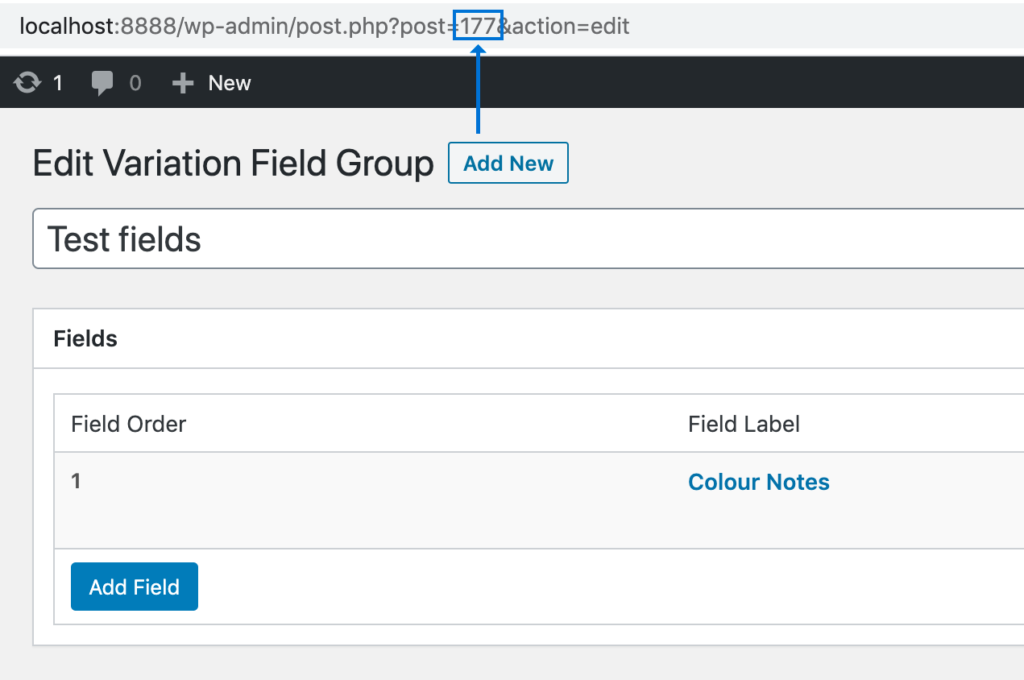Open the New menu in the admin bar
The height and width of the screenshot is (680, 1024).
point(229,83)
